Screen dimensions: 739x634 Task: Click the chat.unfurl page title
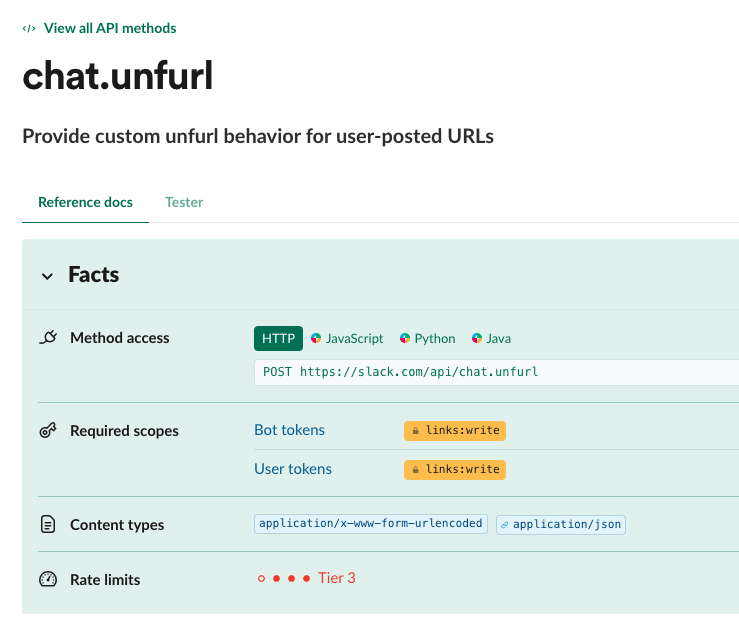[118, 76]
